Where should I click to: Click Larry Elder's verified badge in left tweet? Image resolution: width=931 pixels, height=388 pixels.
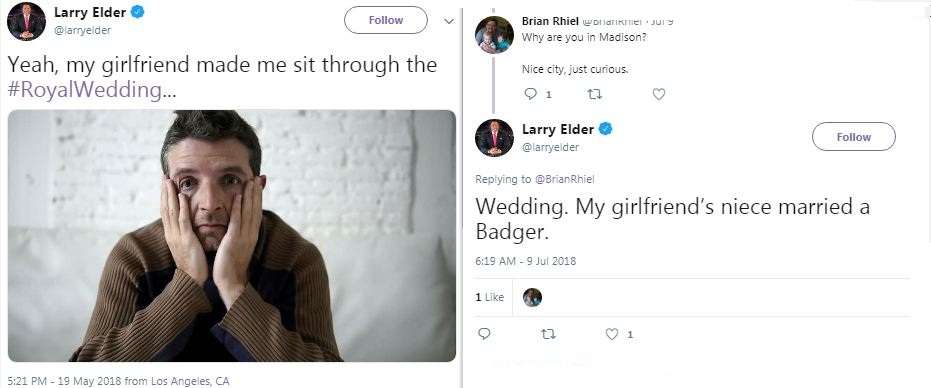(137, 12)
